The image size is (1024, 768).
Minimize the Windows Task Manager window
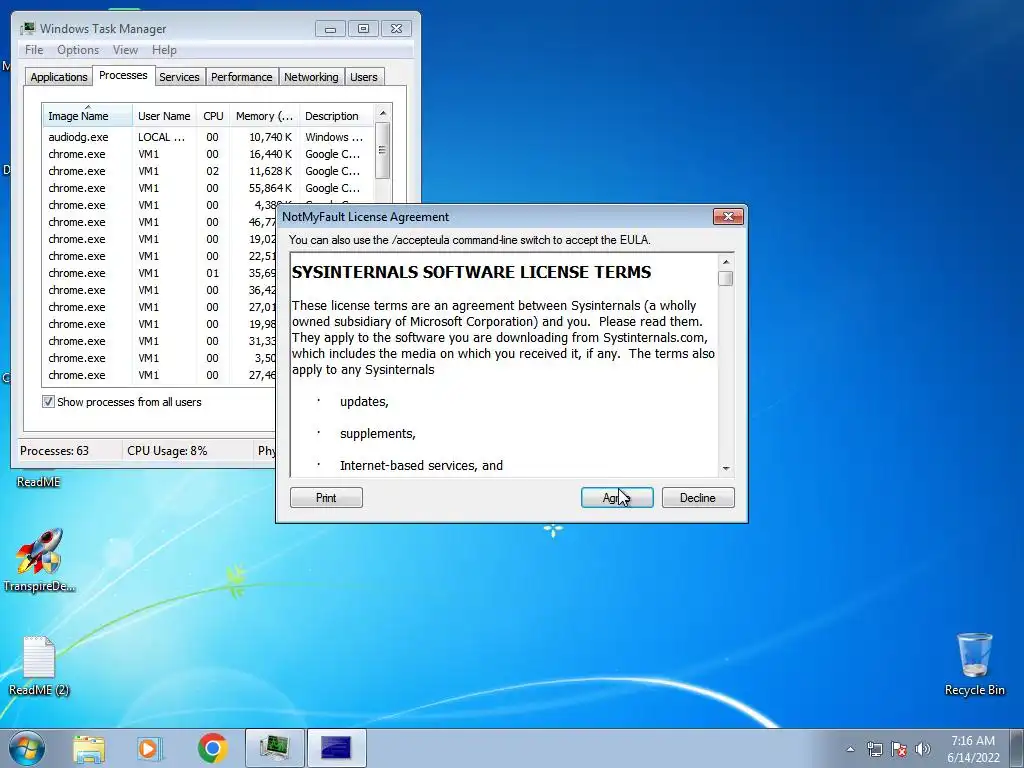330,29
